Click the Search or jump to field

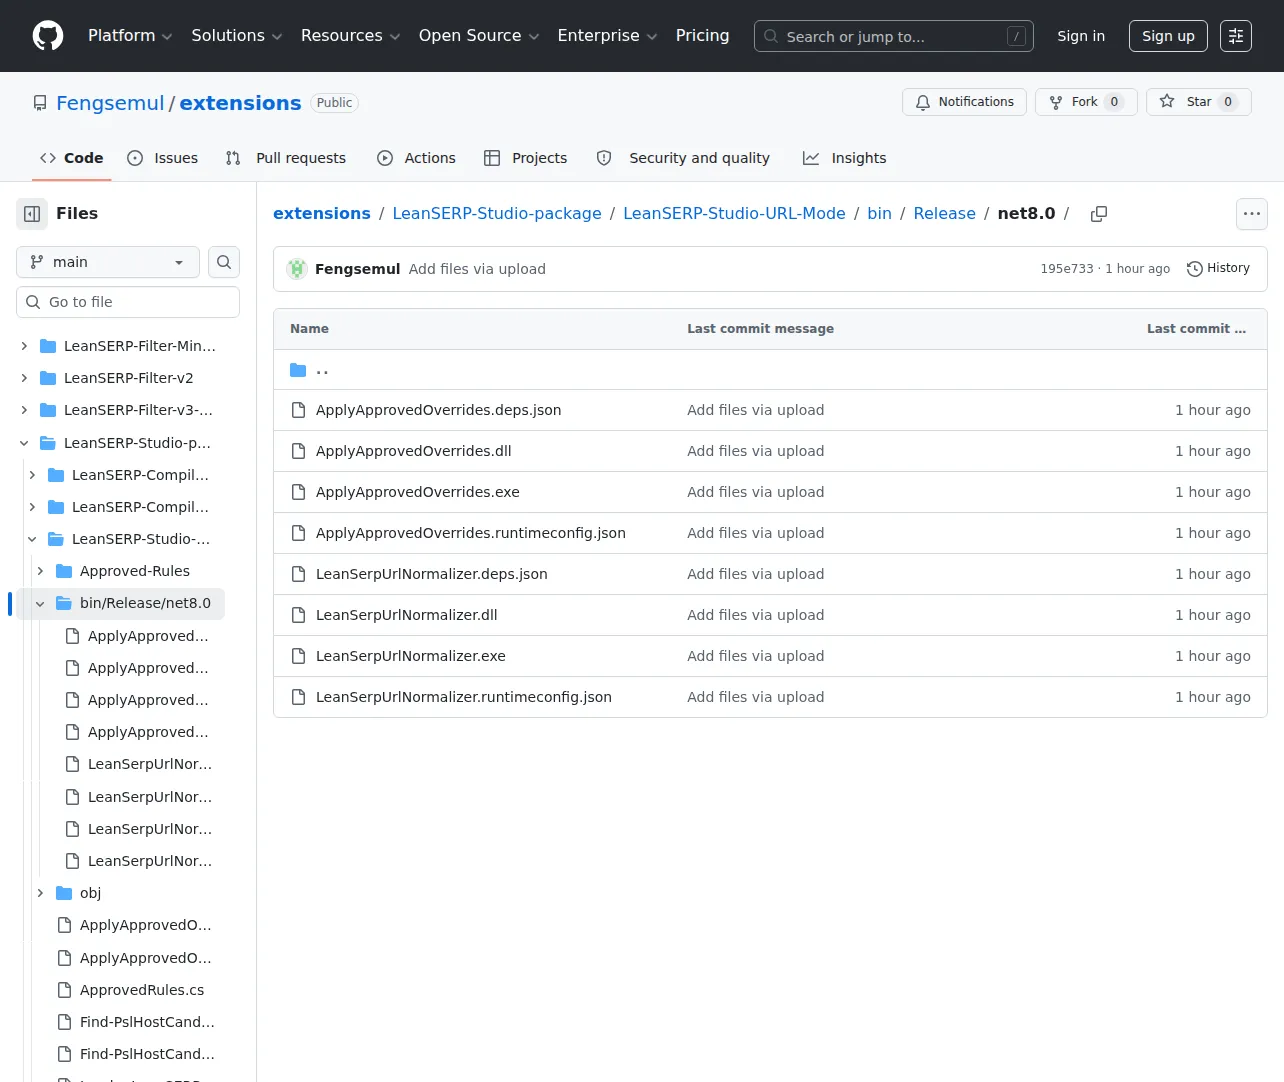[x=894, y=36]
